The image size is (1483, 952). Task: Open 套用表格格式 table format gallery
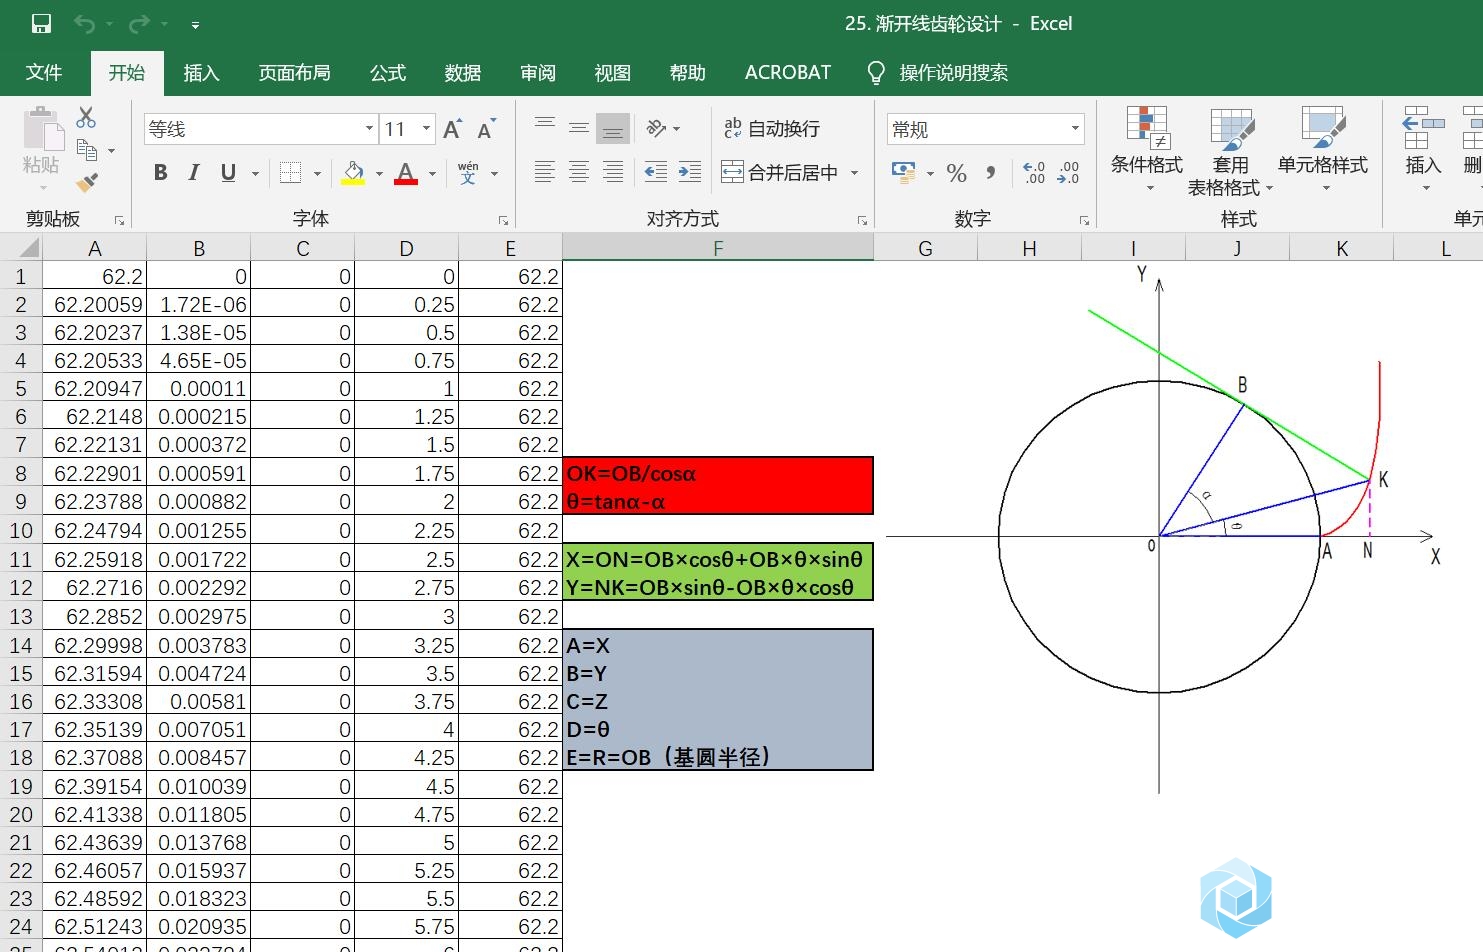click(x=1230, y=150)
